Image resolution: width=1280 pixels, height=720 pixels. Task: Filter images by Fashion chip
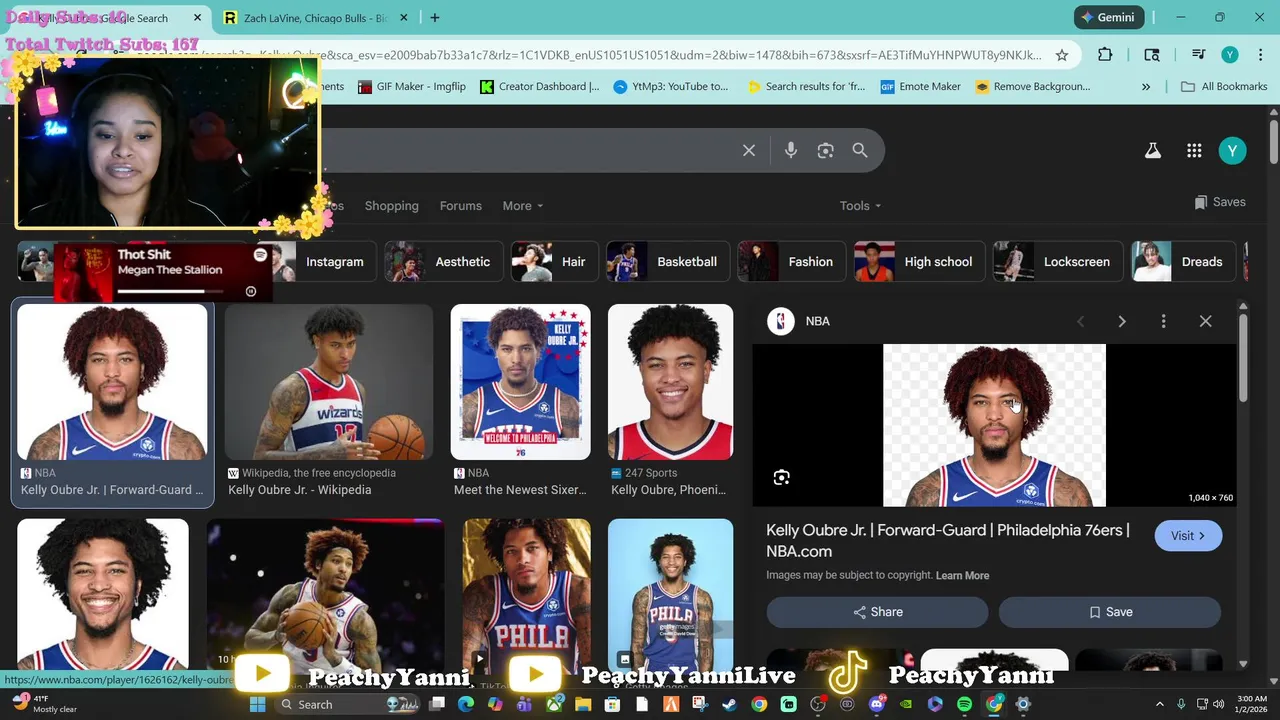792,262
